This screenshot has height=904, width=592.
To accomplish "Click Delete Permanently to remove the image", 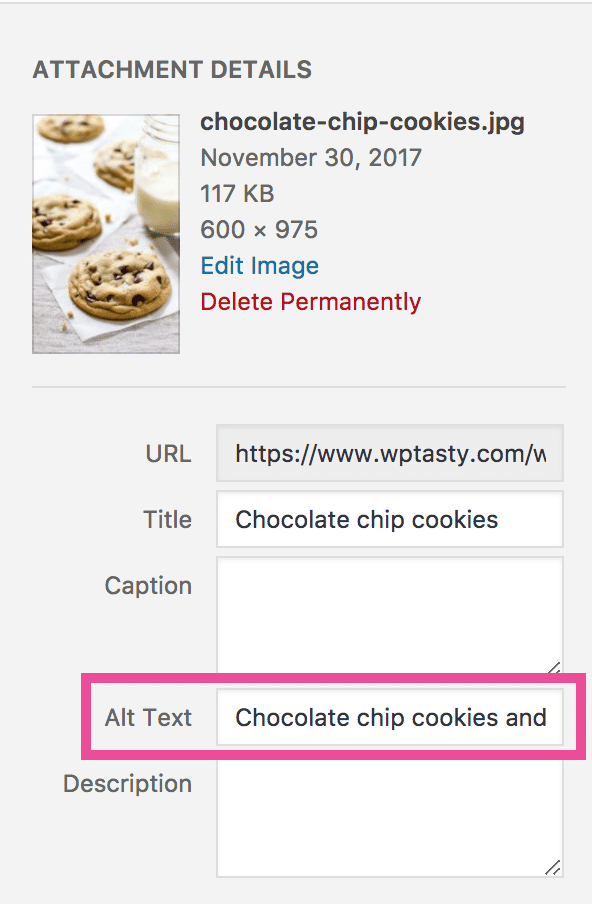I will pos(310,301).
